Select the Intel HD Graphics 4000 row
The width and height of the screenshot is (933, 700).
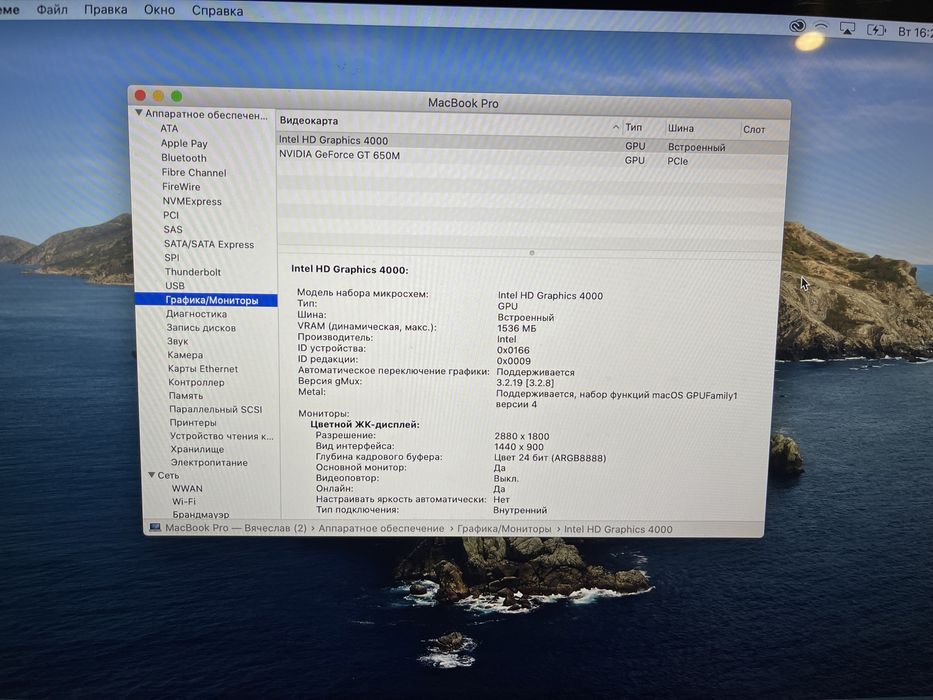click(533, 143)
